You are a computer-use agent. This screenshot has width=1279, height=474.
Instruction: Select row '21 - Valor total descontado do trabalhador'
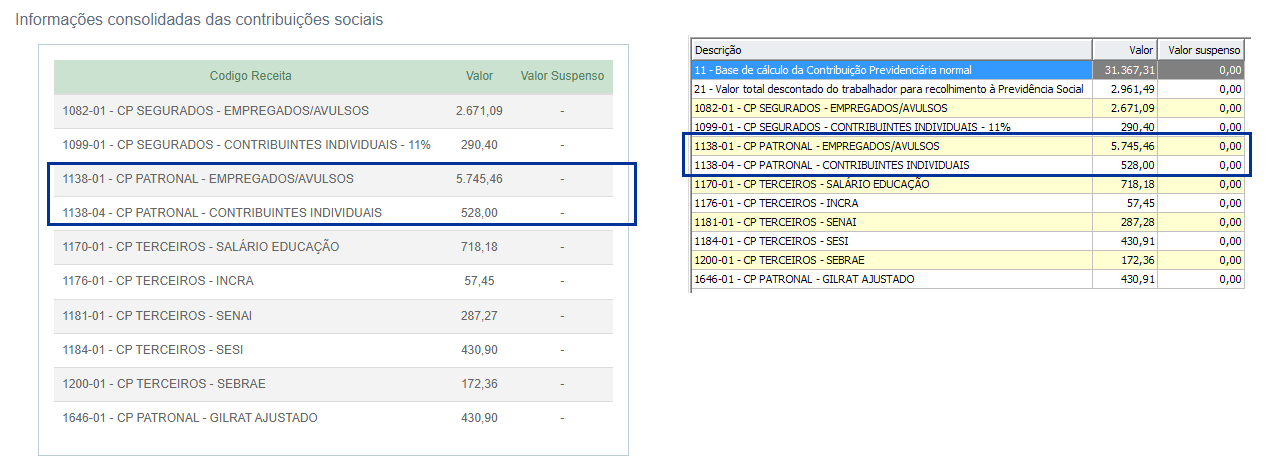pos(968,89)
